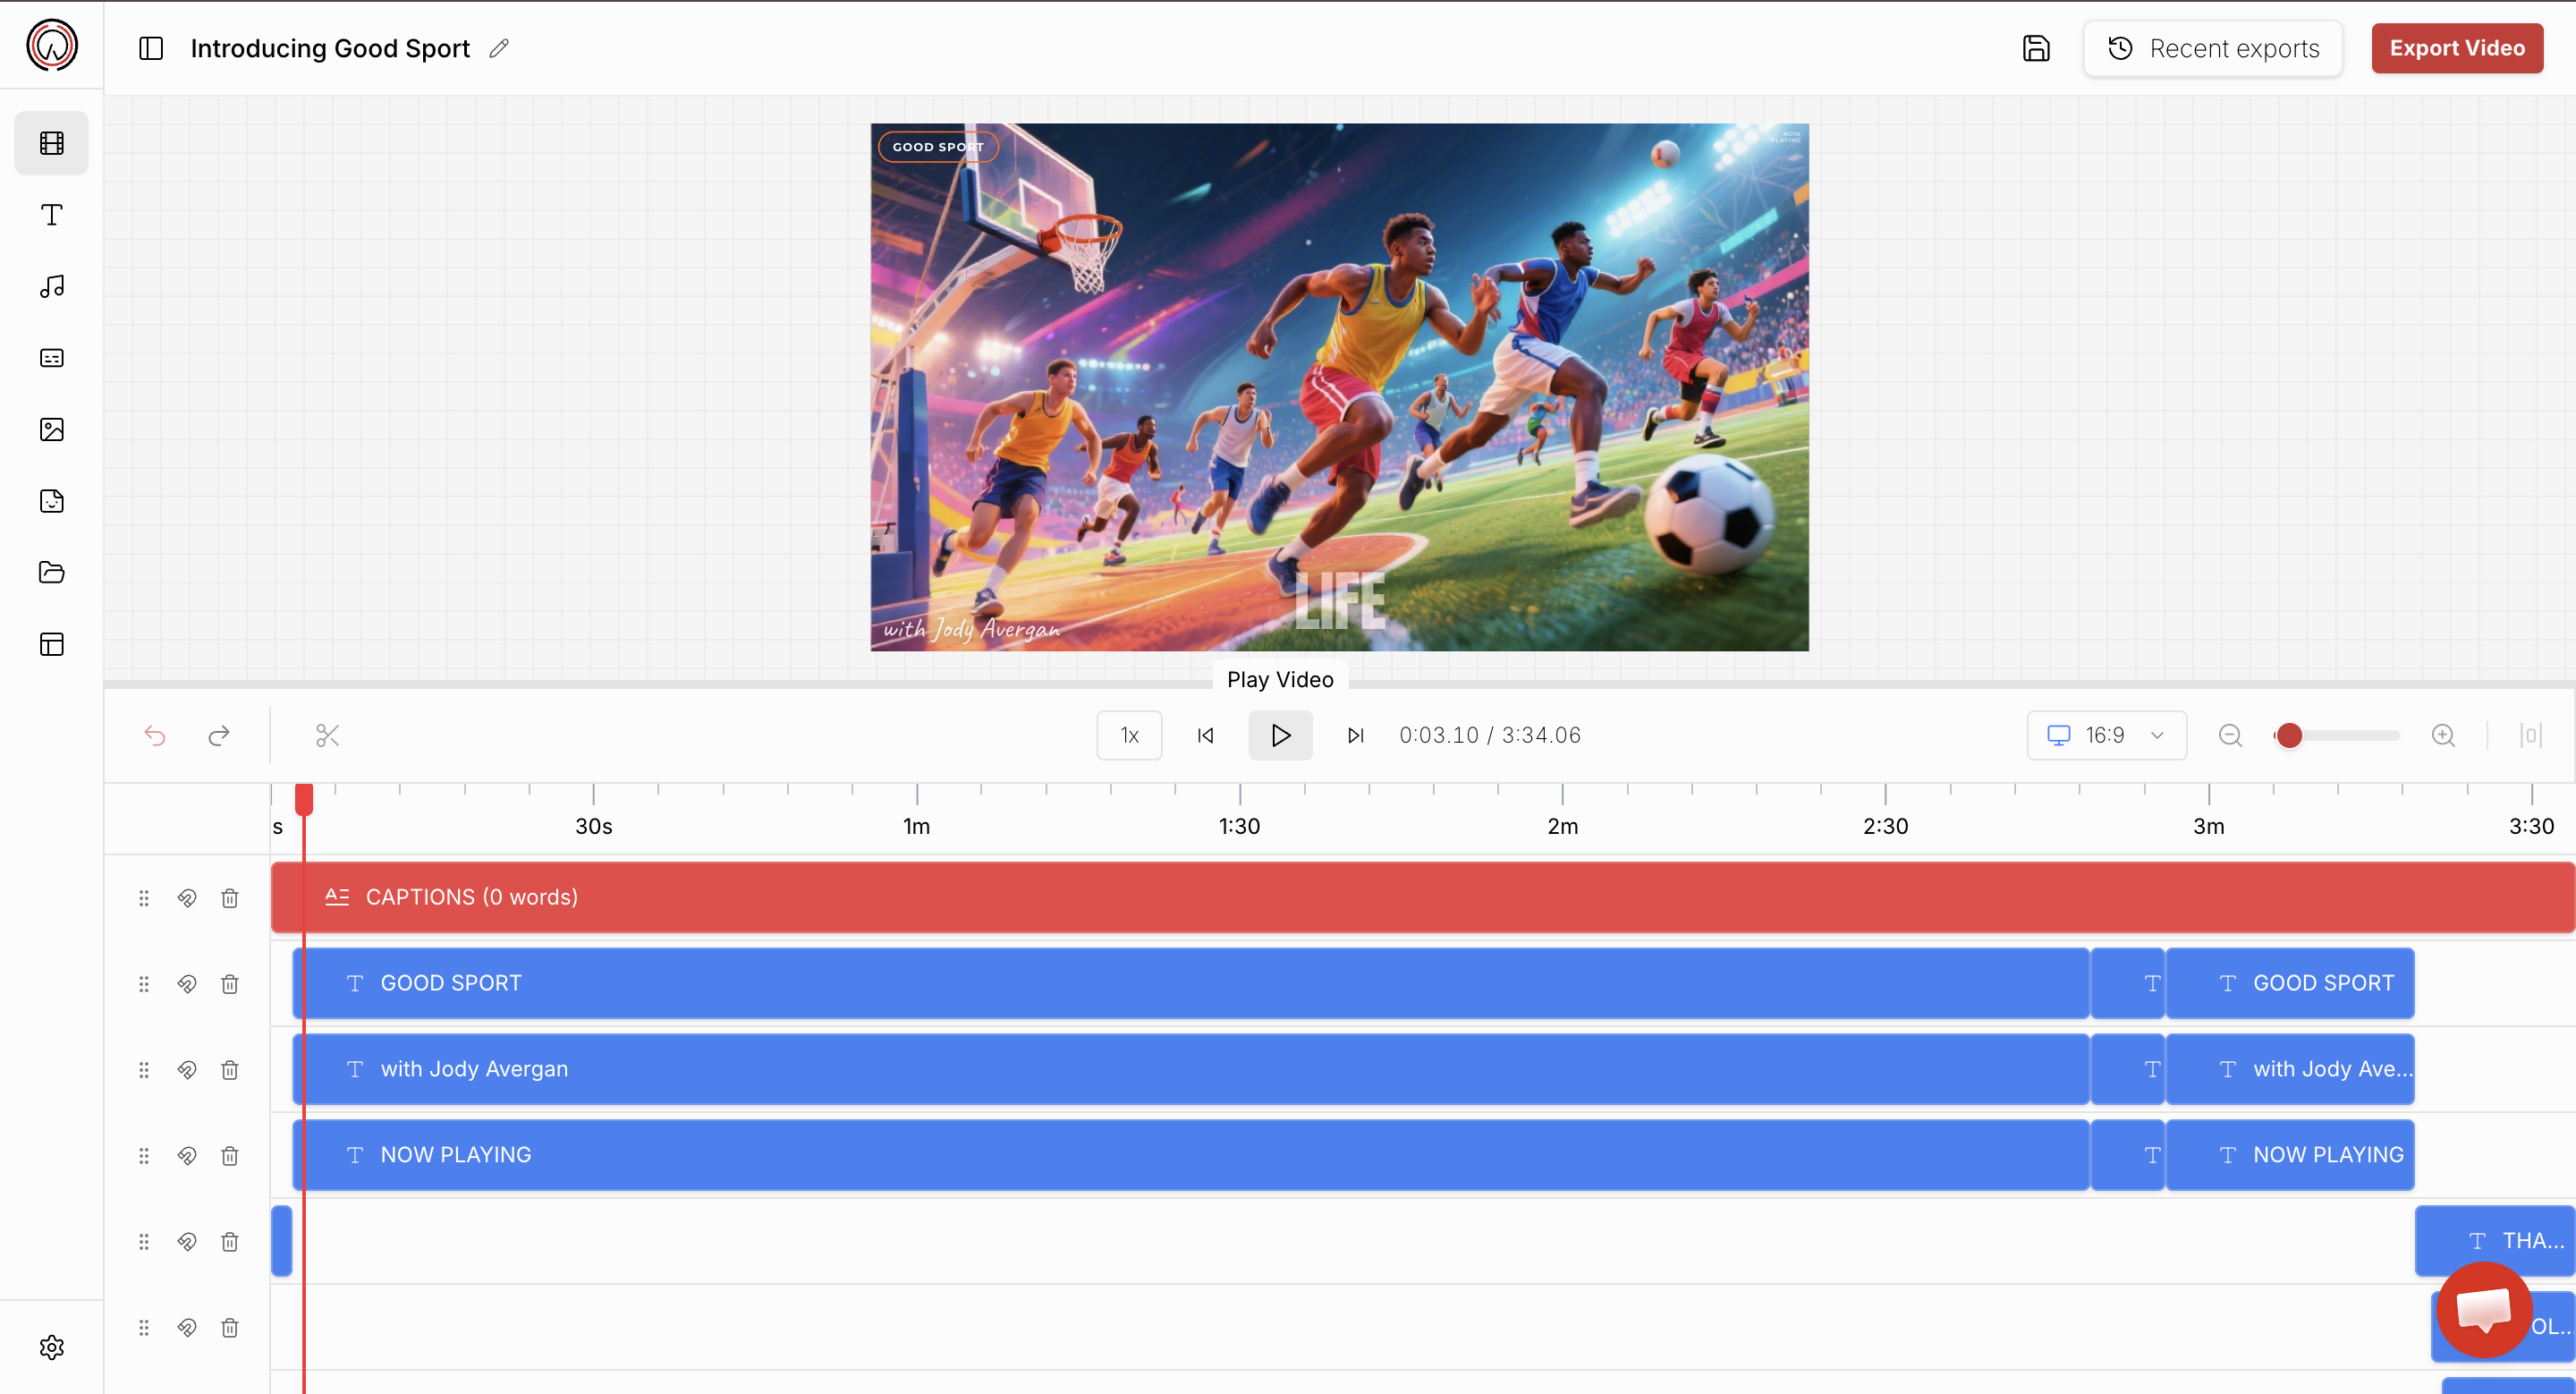
Task: Undo the last action
Action: pos(155,736)
